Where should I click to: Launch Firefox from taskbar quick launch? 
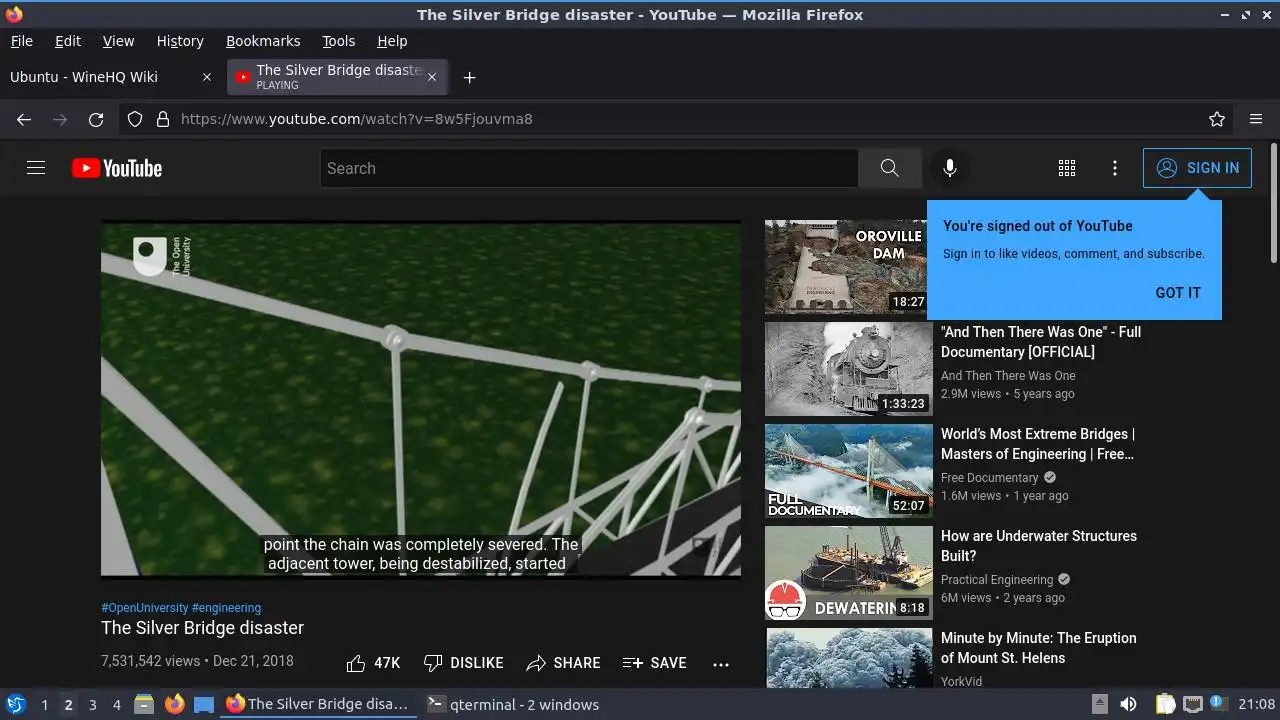click(174, 704)
